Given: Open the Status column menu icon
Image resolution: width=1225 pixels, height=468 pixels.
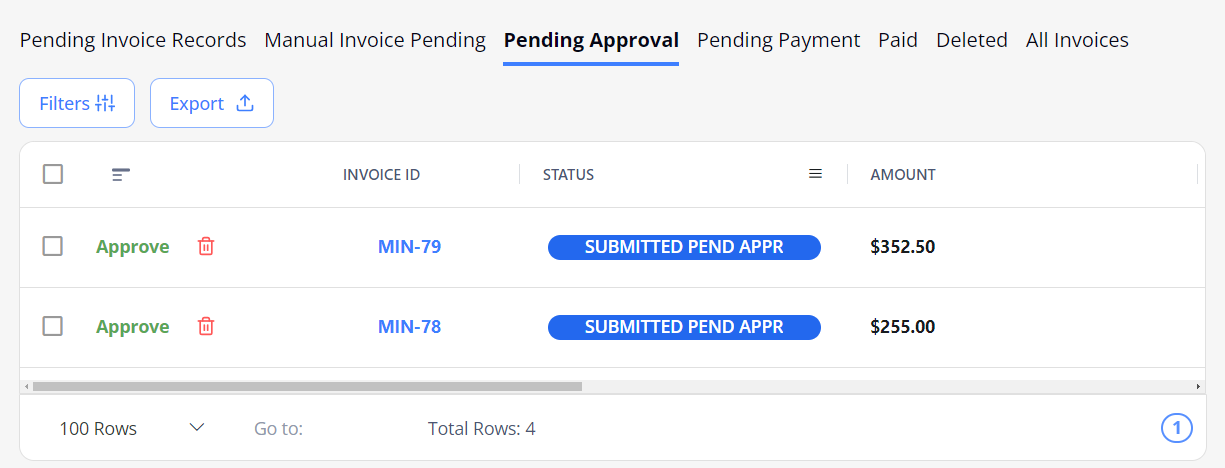Looking at the screenshot, I should click(815, 174).
